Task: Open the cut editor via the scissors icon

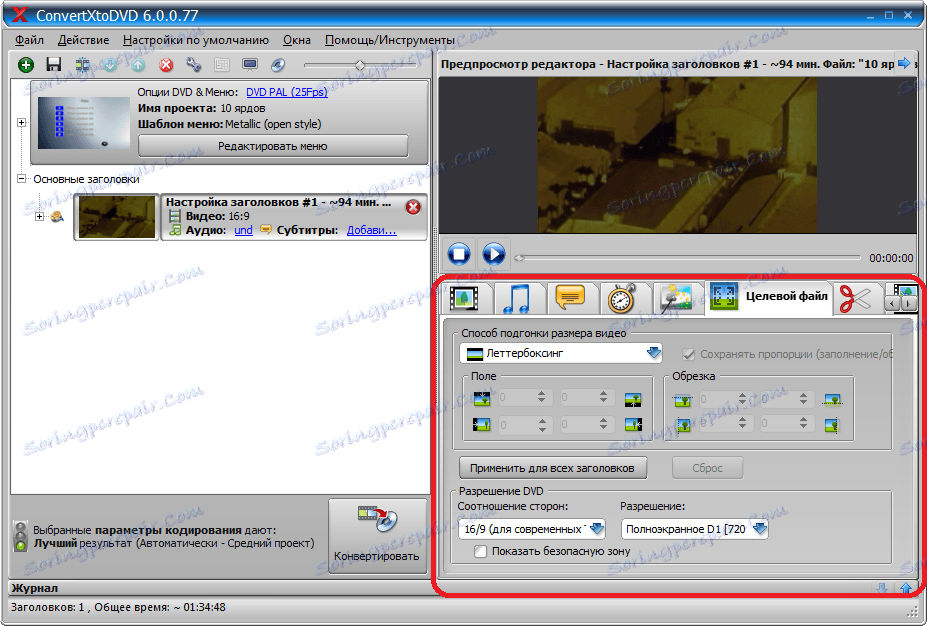Action: click(855, 297)
